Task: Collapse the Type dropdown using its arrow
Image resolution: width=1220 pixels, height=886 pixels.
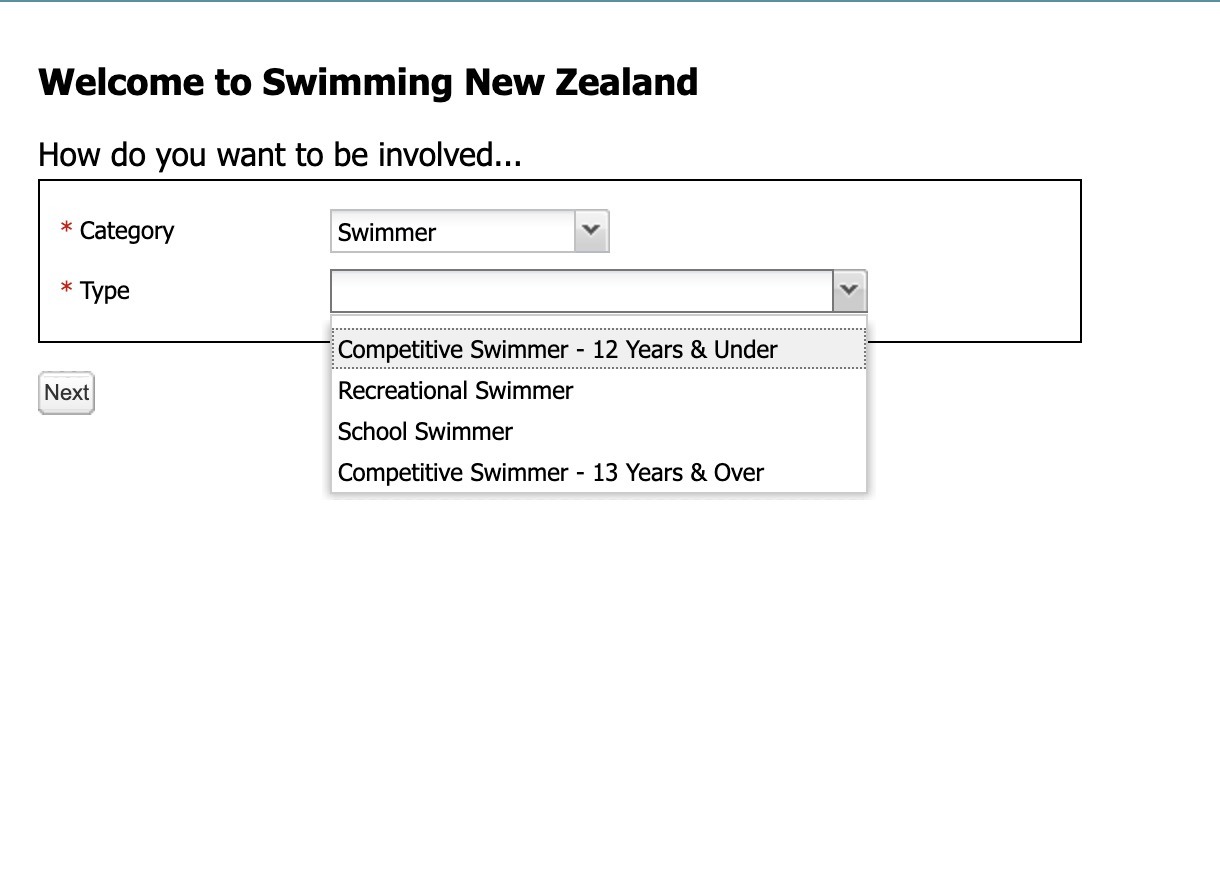Action: [x=849, y=290]
